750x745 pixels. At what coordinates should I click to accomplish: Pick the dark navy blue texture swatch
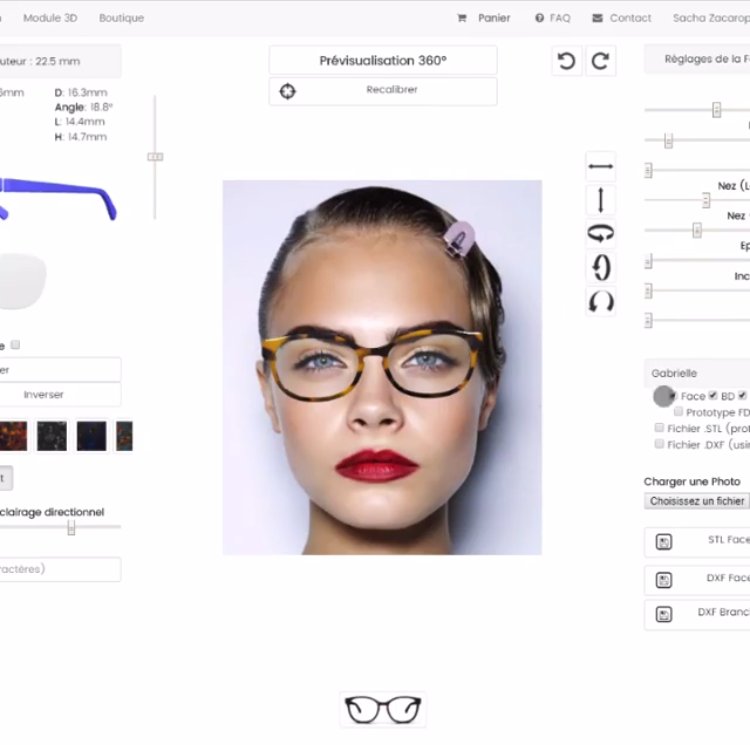[91, 436]
